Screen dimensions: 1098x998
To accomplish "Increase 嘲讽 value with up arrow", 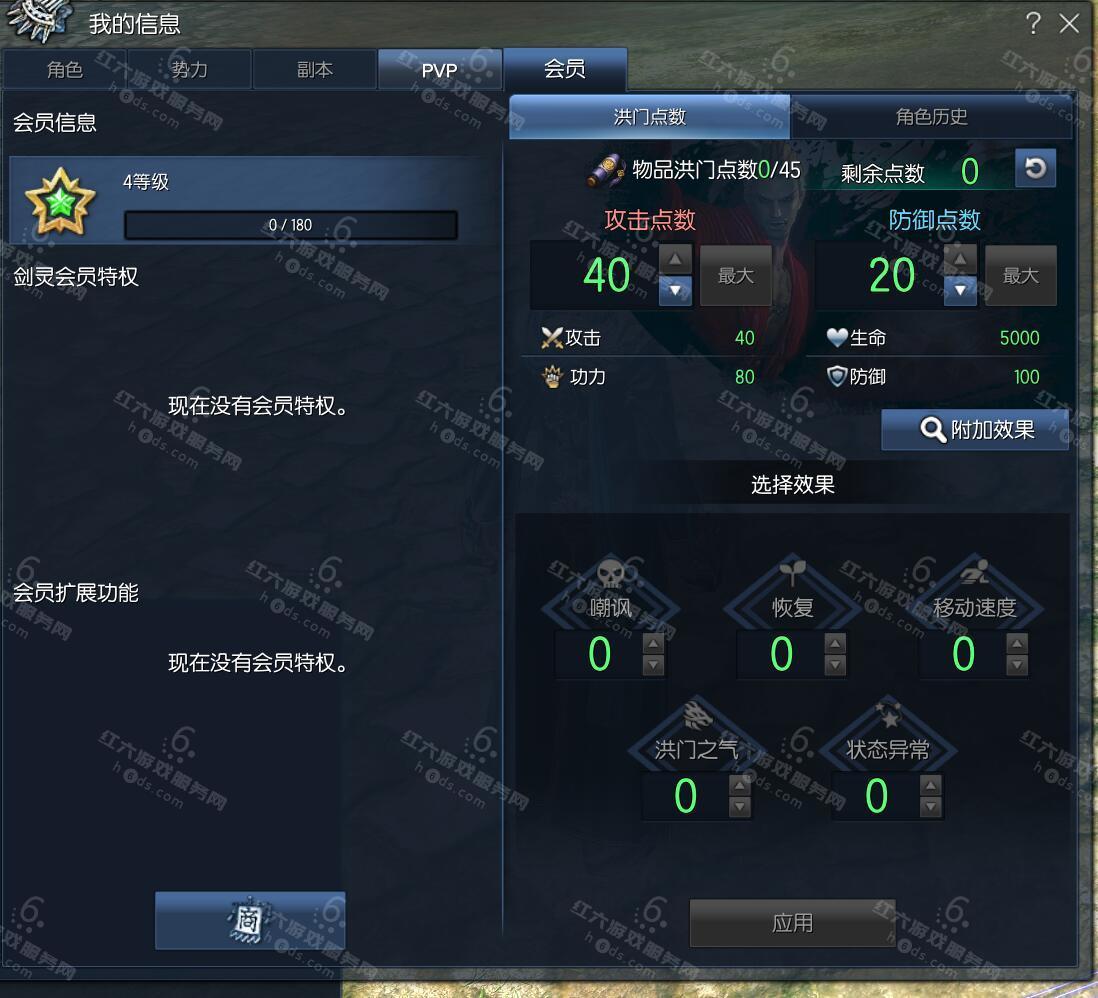I will (x=653, y=644).
